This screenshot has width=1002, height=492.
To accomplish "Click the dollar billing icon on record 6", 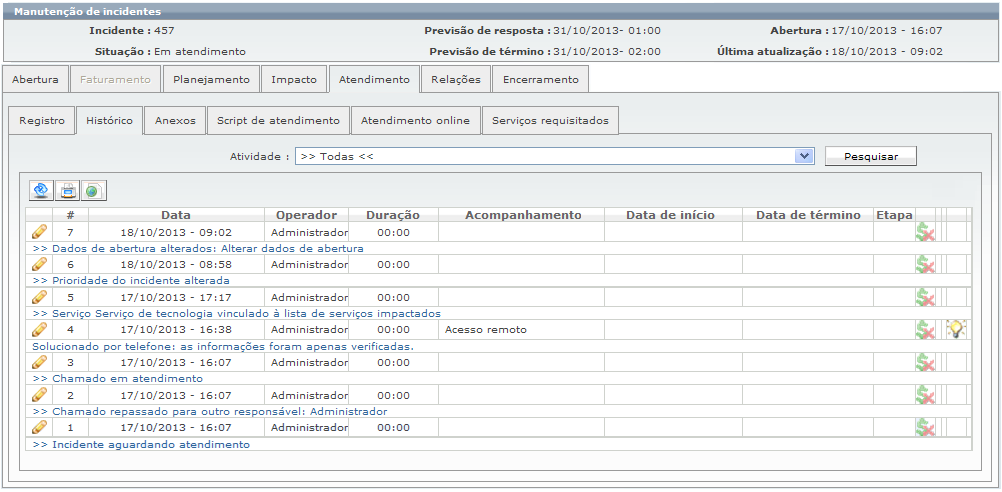I will coord(924,264).
